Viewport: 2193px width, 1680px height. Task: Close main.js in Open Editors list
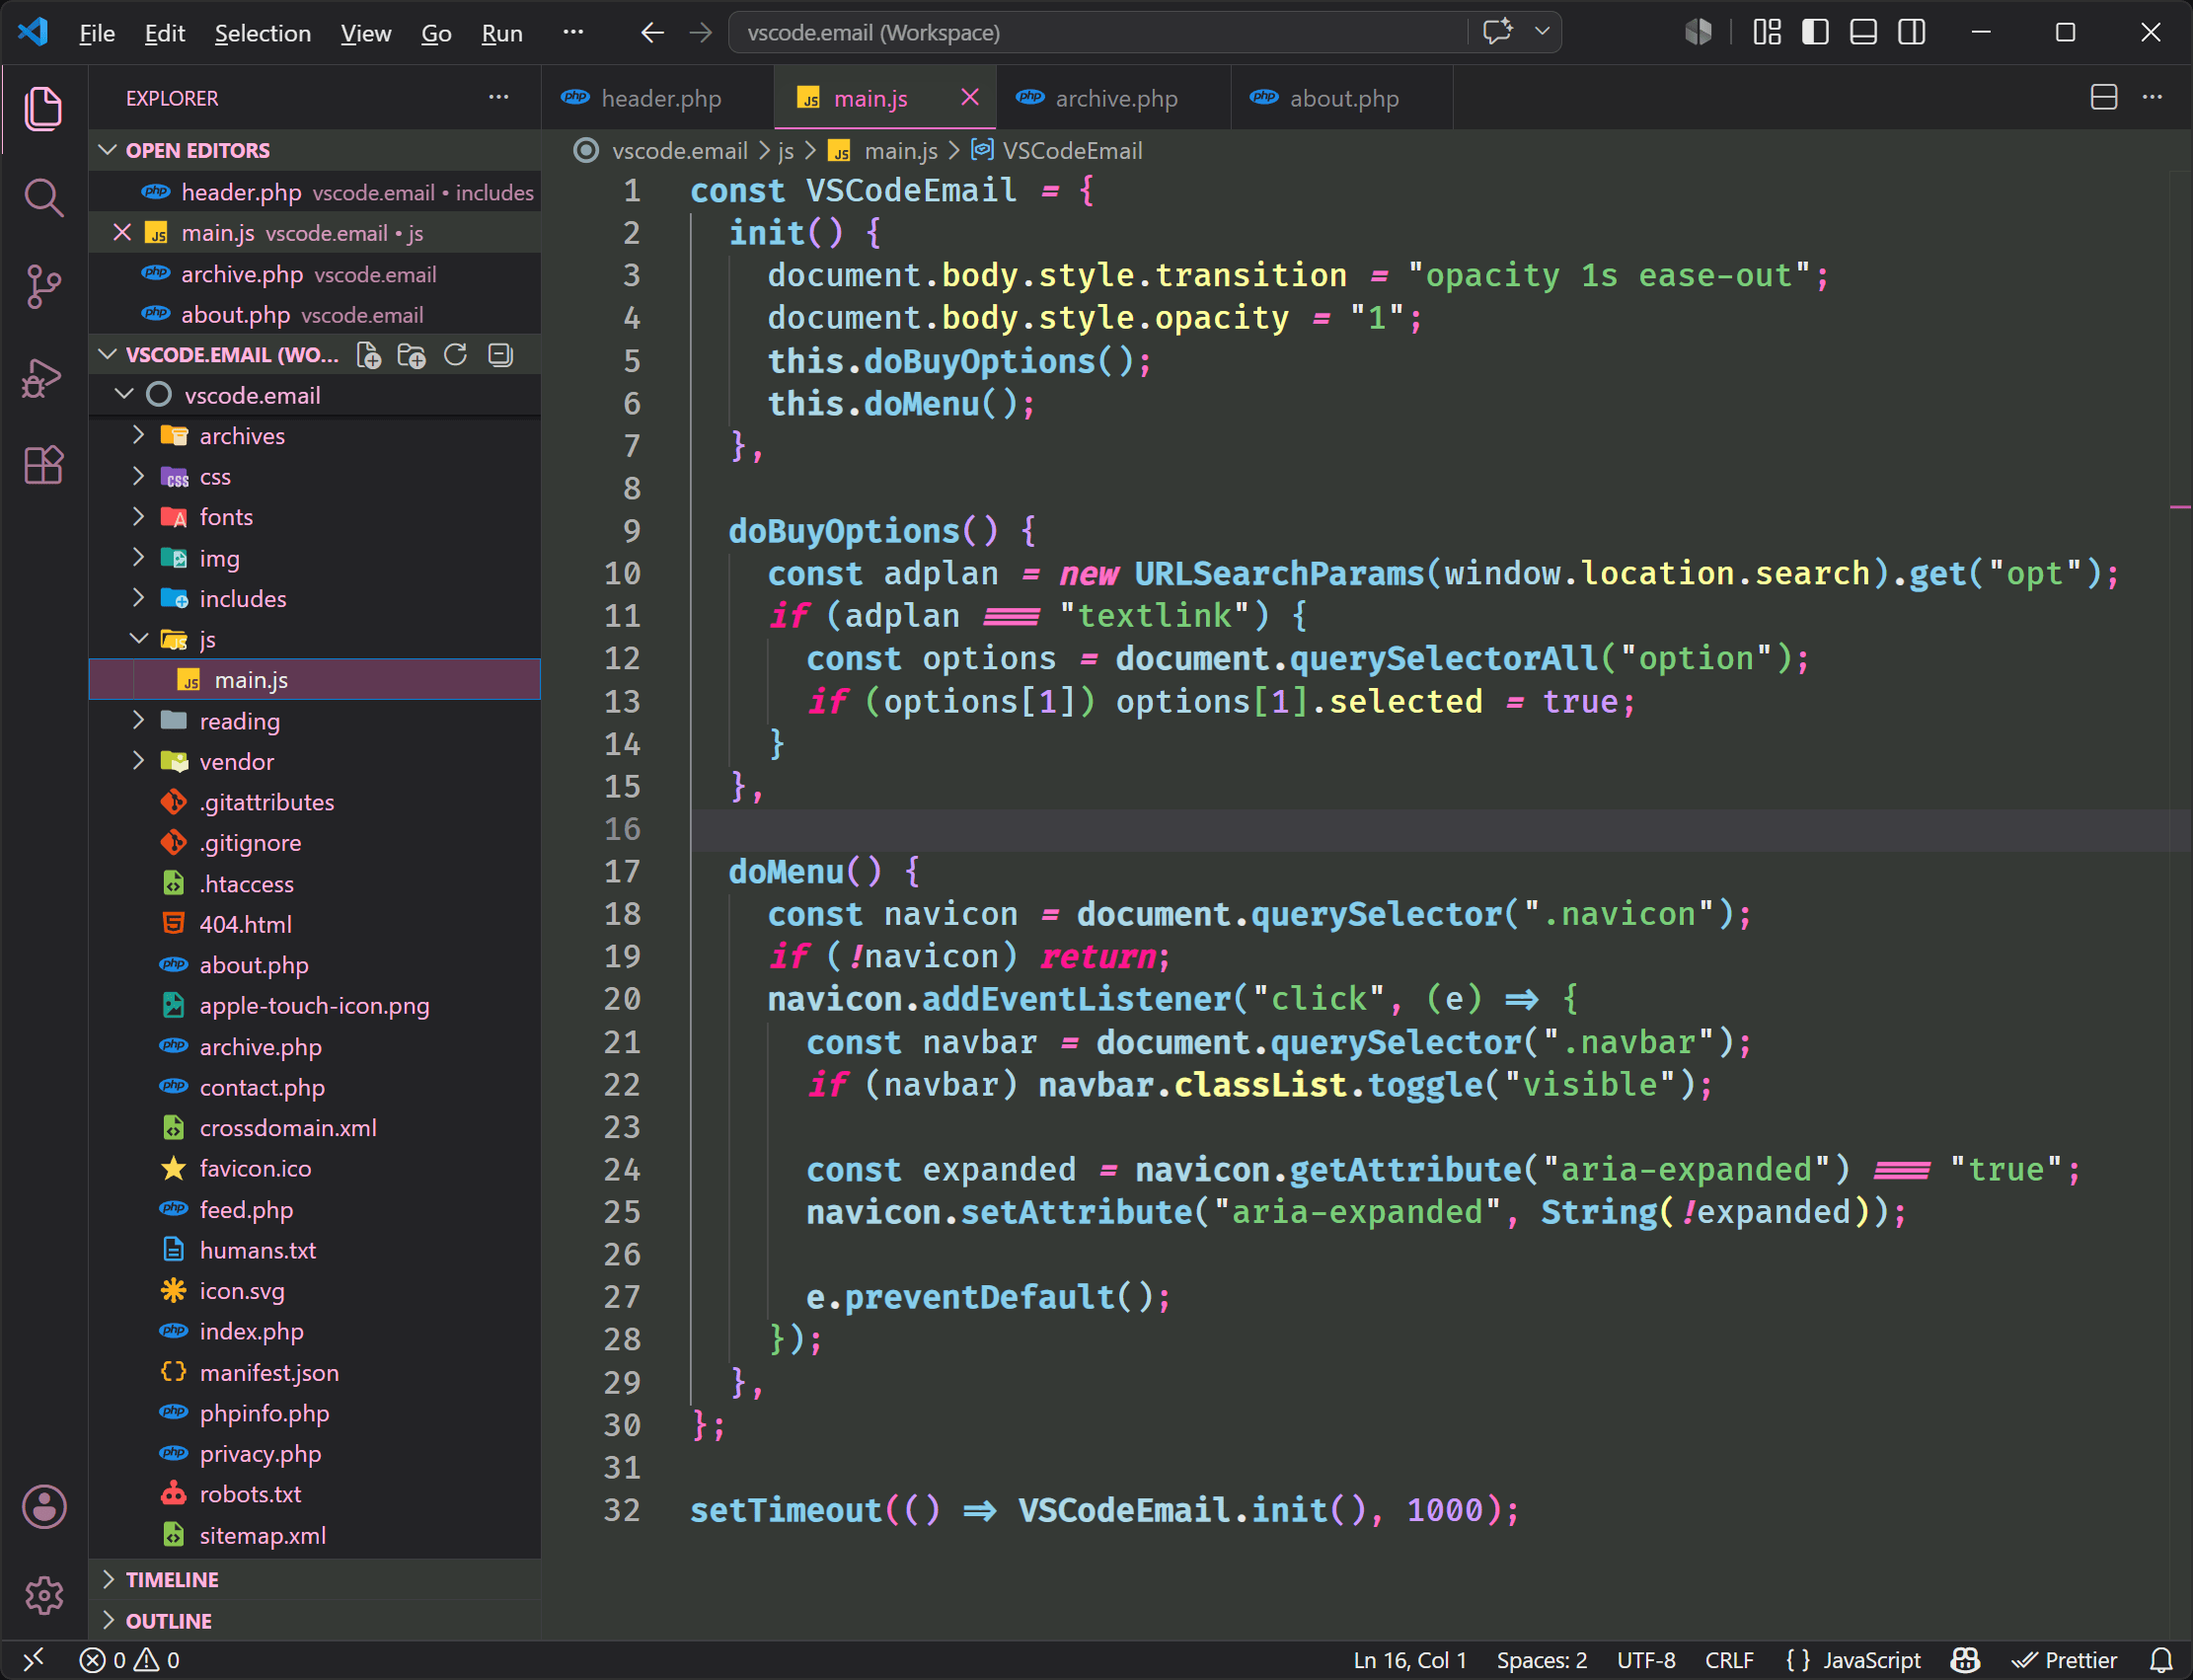(x=122, y=233)
